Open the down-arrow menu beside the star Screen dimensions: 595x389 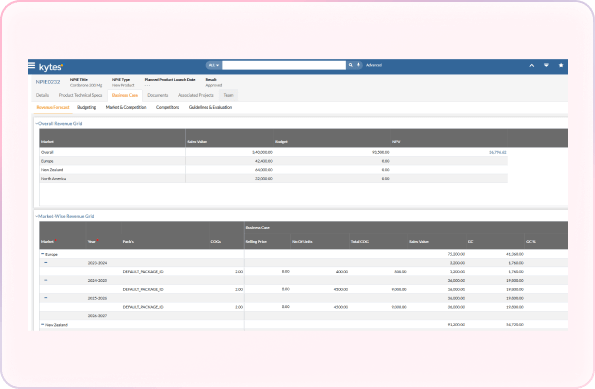coord(546,65)
